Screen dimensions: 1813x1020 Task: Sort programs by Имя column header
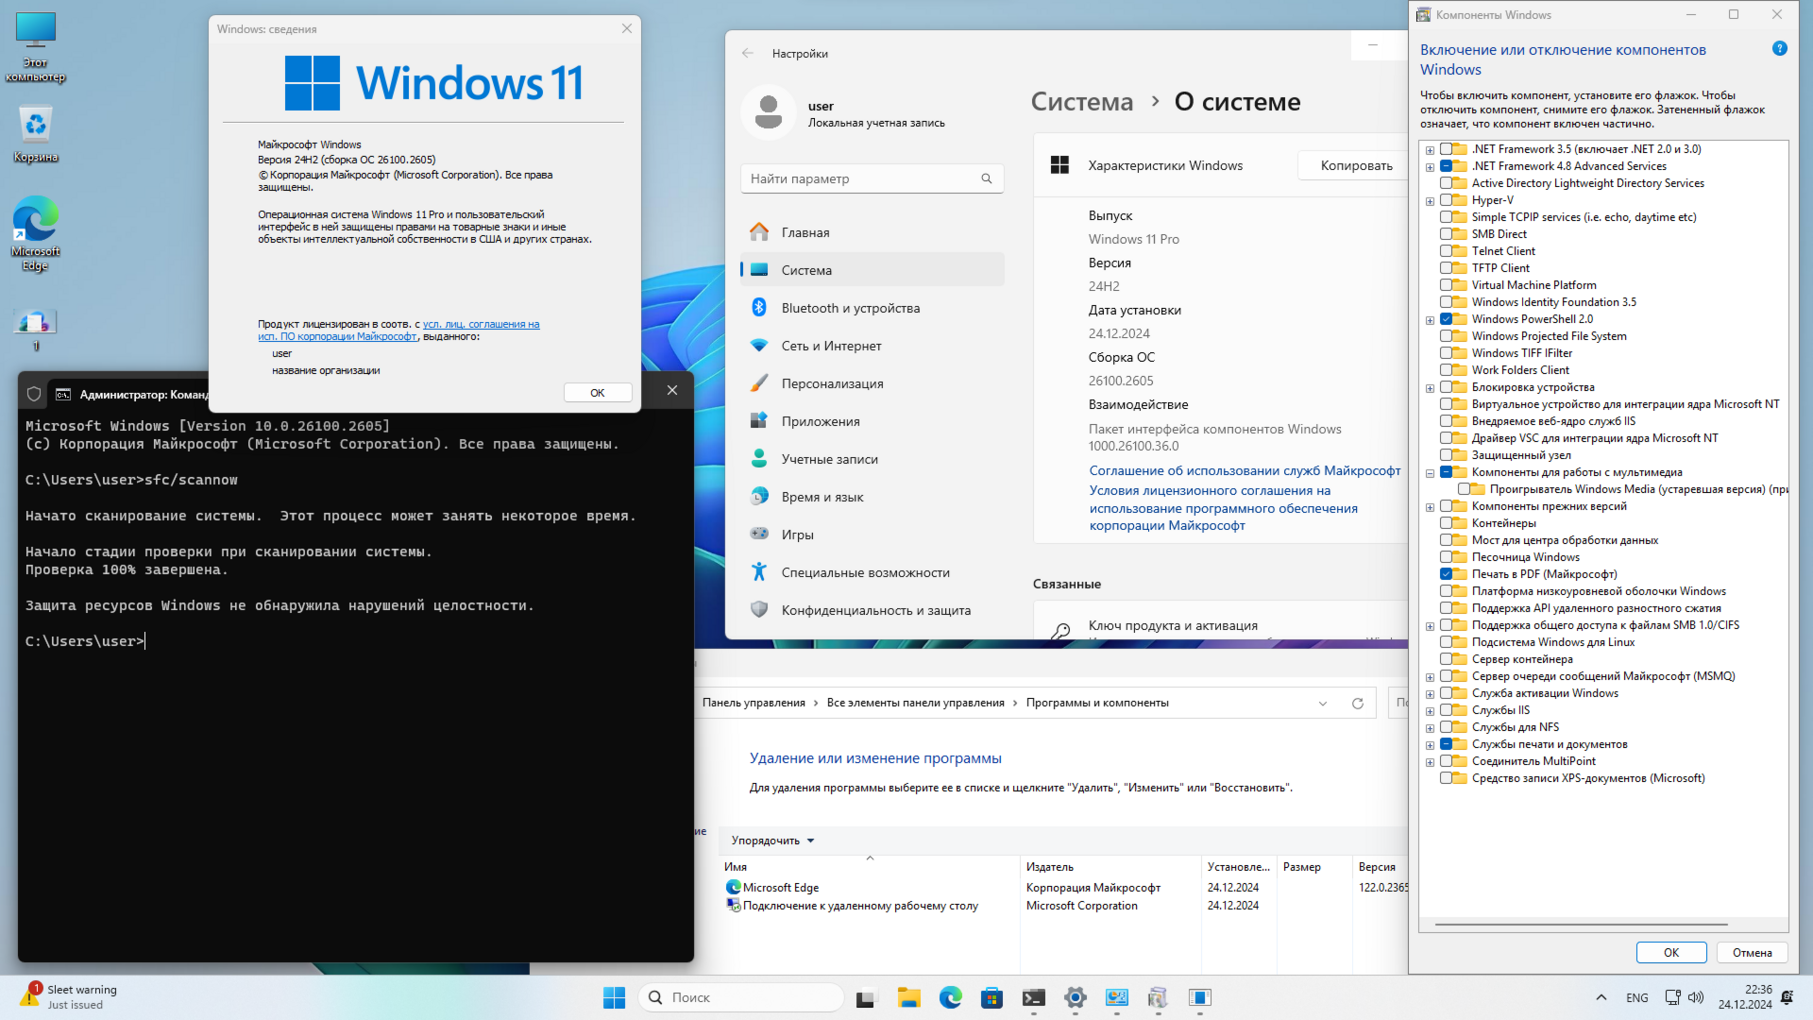(x=869, y=867)
